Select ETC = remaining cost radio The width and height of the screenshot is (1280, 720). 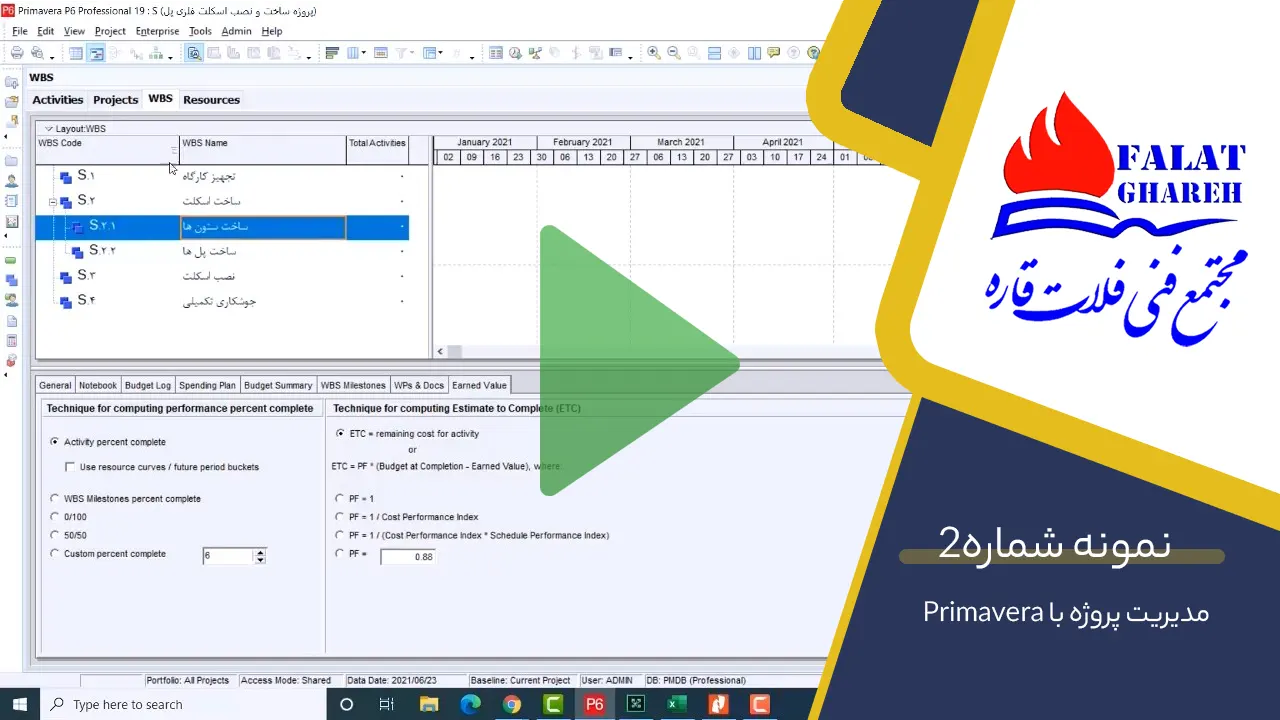[x=340, y=434]
